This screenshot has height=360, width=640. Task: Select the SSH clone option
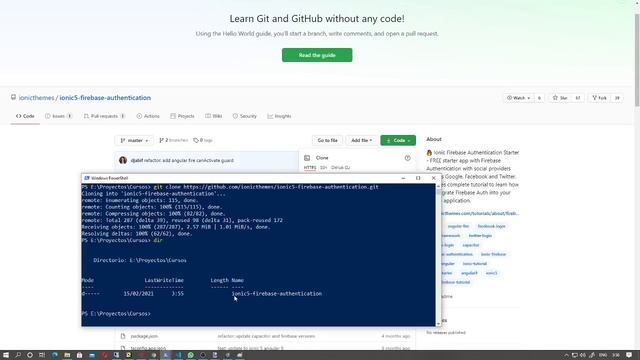pyautogui.click(x=323, y=167)
